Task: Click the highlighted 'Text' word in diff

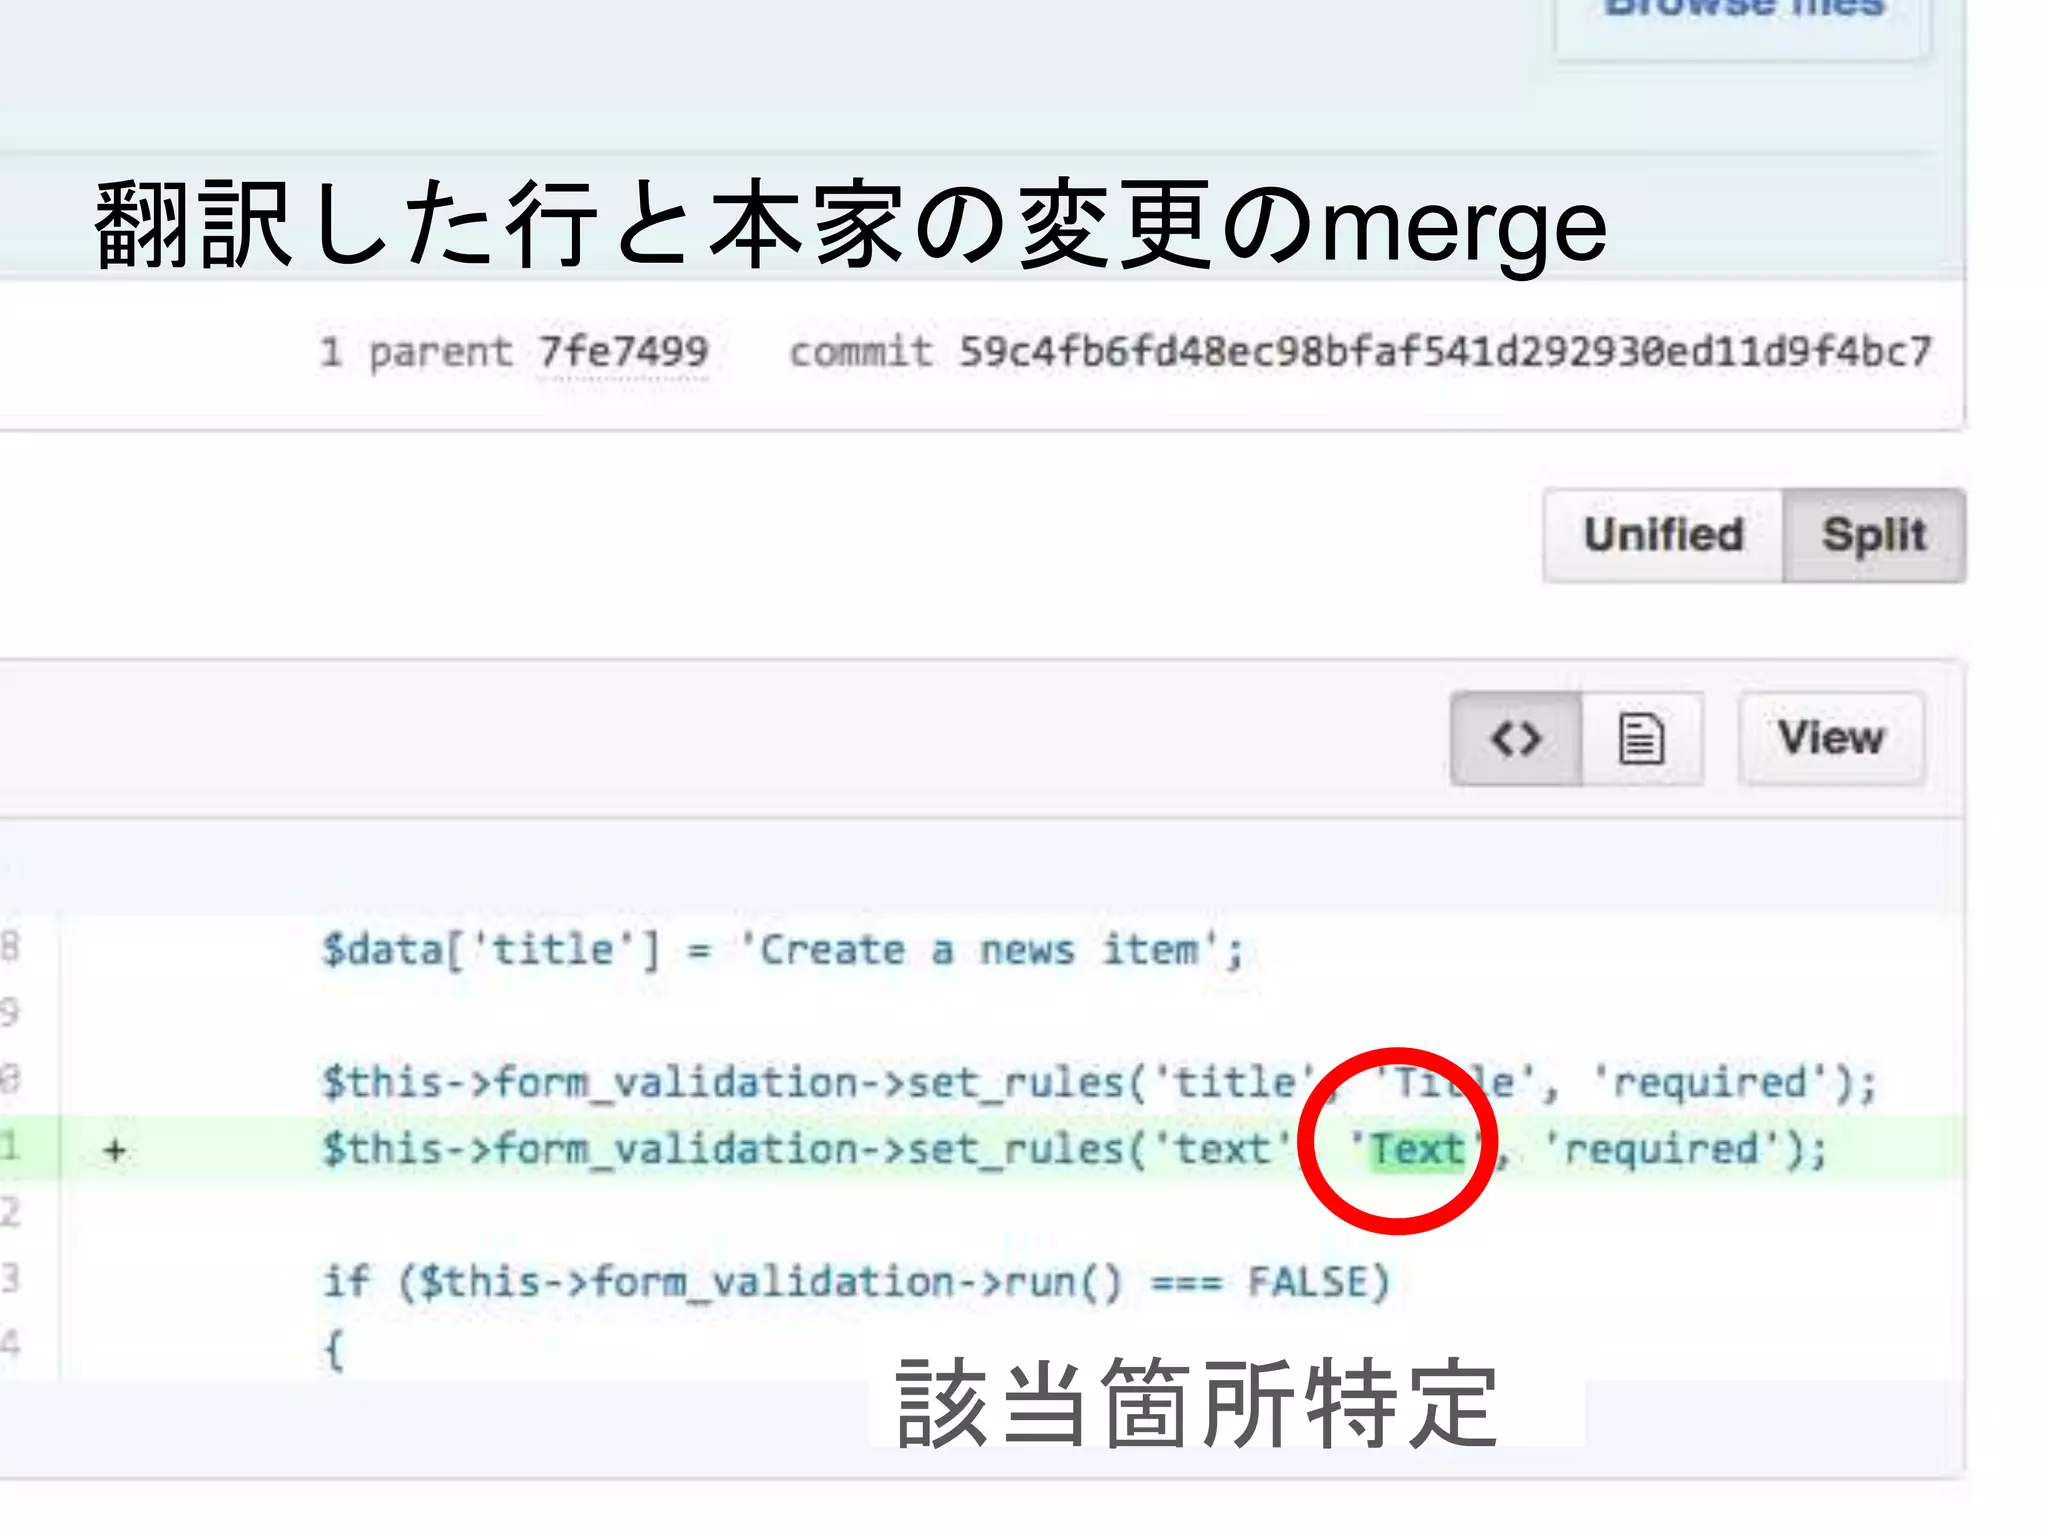Action: 1417,1150
